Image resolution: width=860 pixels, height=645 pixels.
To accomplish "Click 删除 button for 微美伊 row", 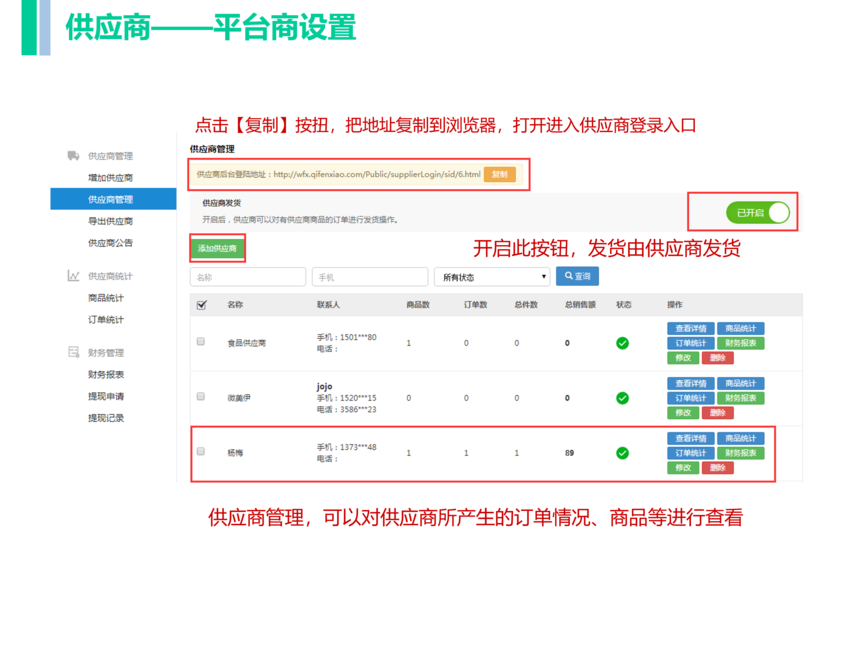I will click(x=718, y=413).
